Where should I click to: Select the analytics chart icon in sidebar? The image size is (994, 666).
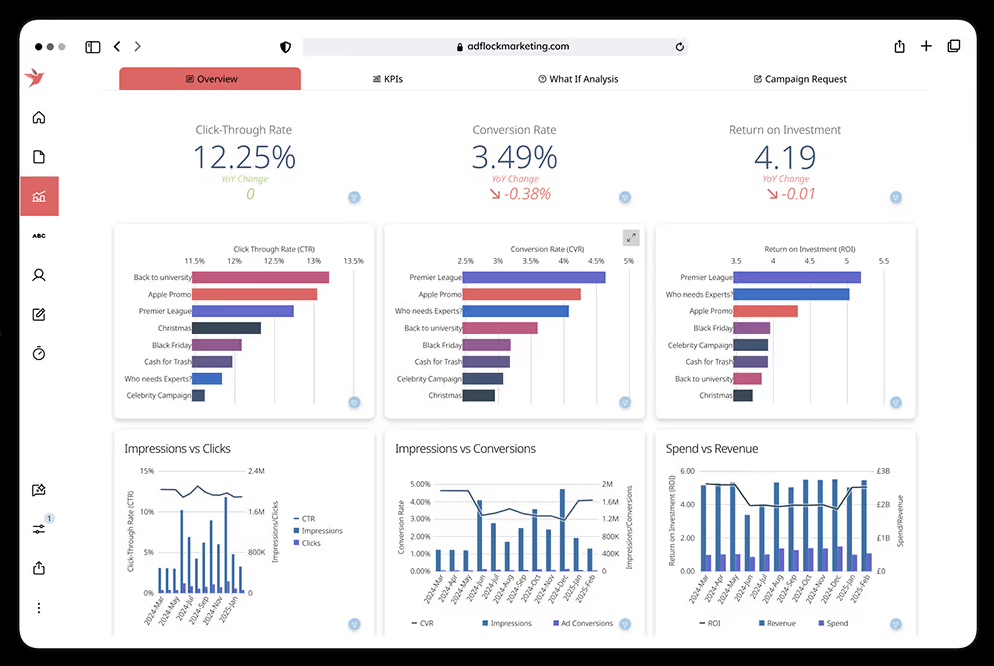click(39, 197)
